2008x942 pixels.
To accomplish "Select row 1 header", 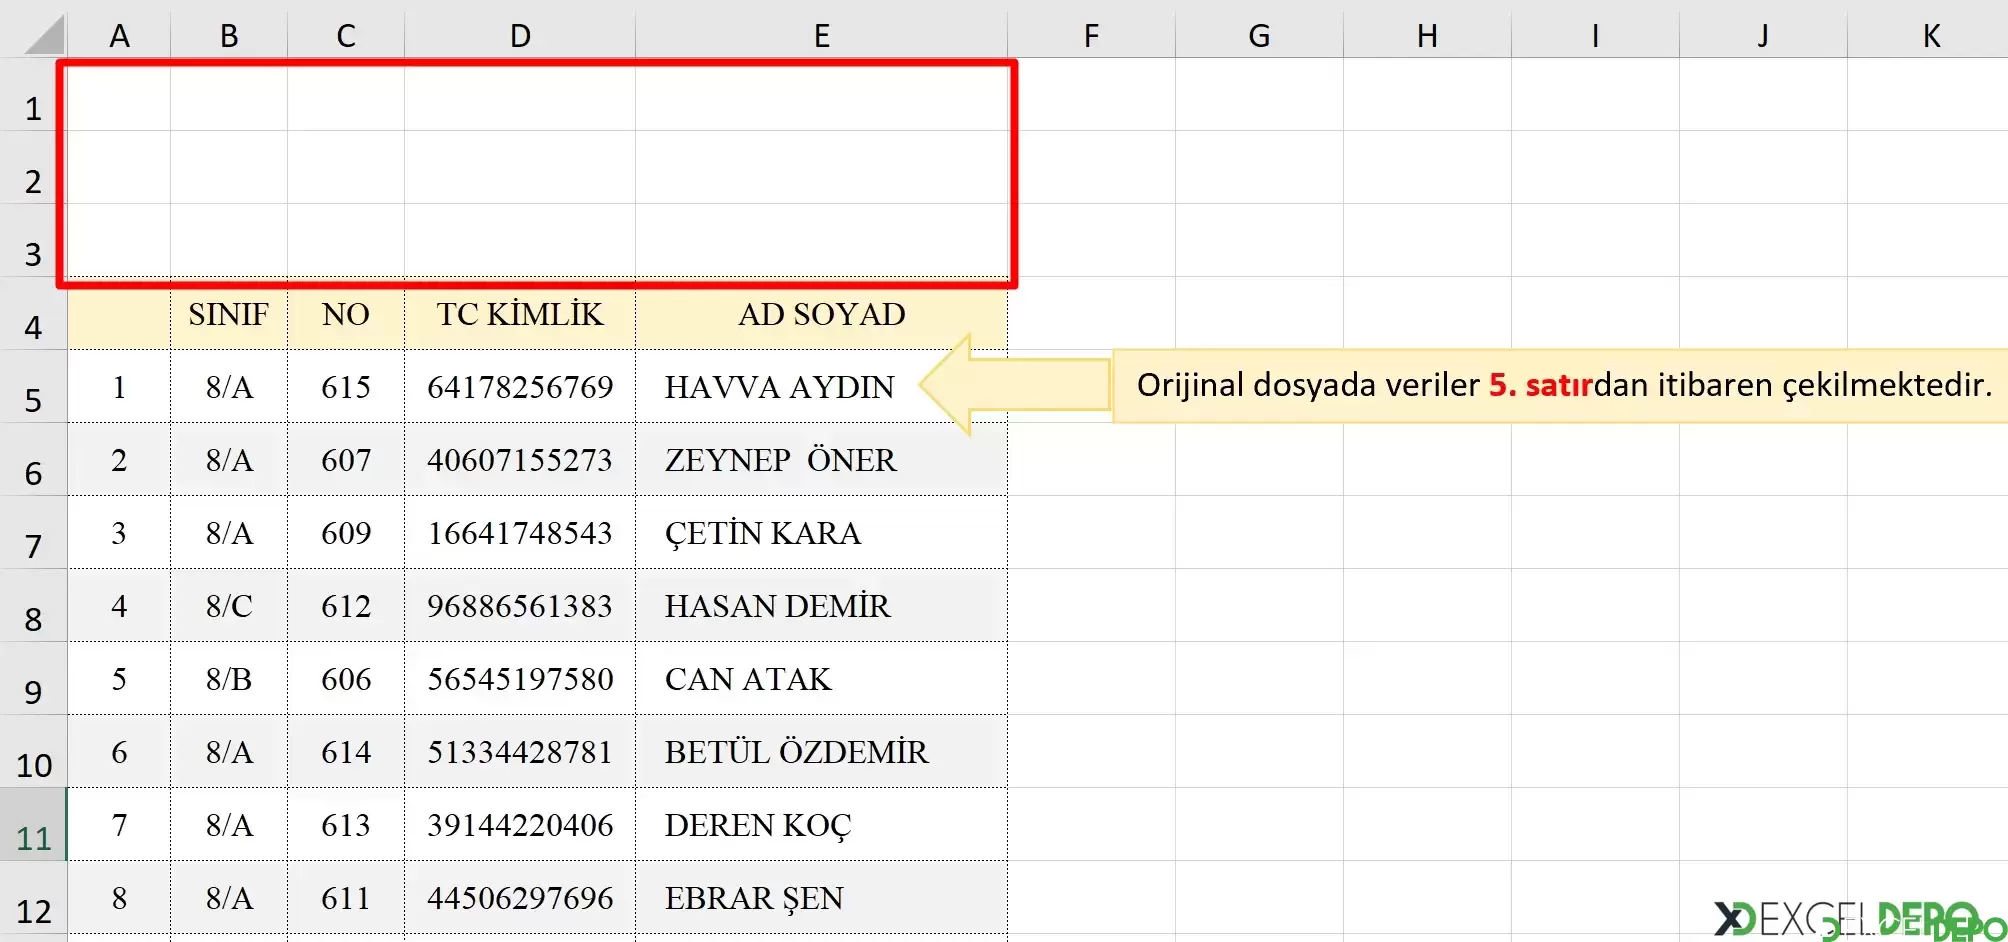I will [x=33, y=94].
